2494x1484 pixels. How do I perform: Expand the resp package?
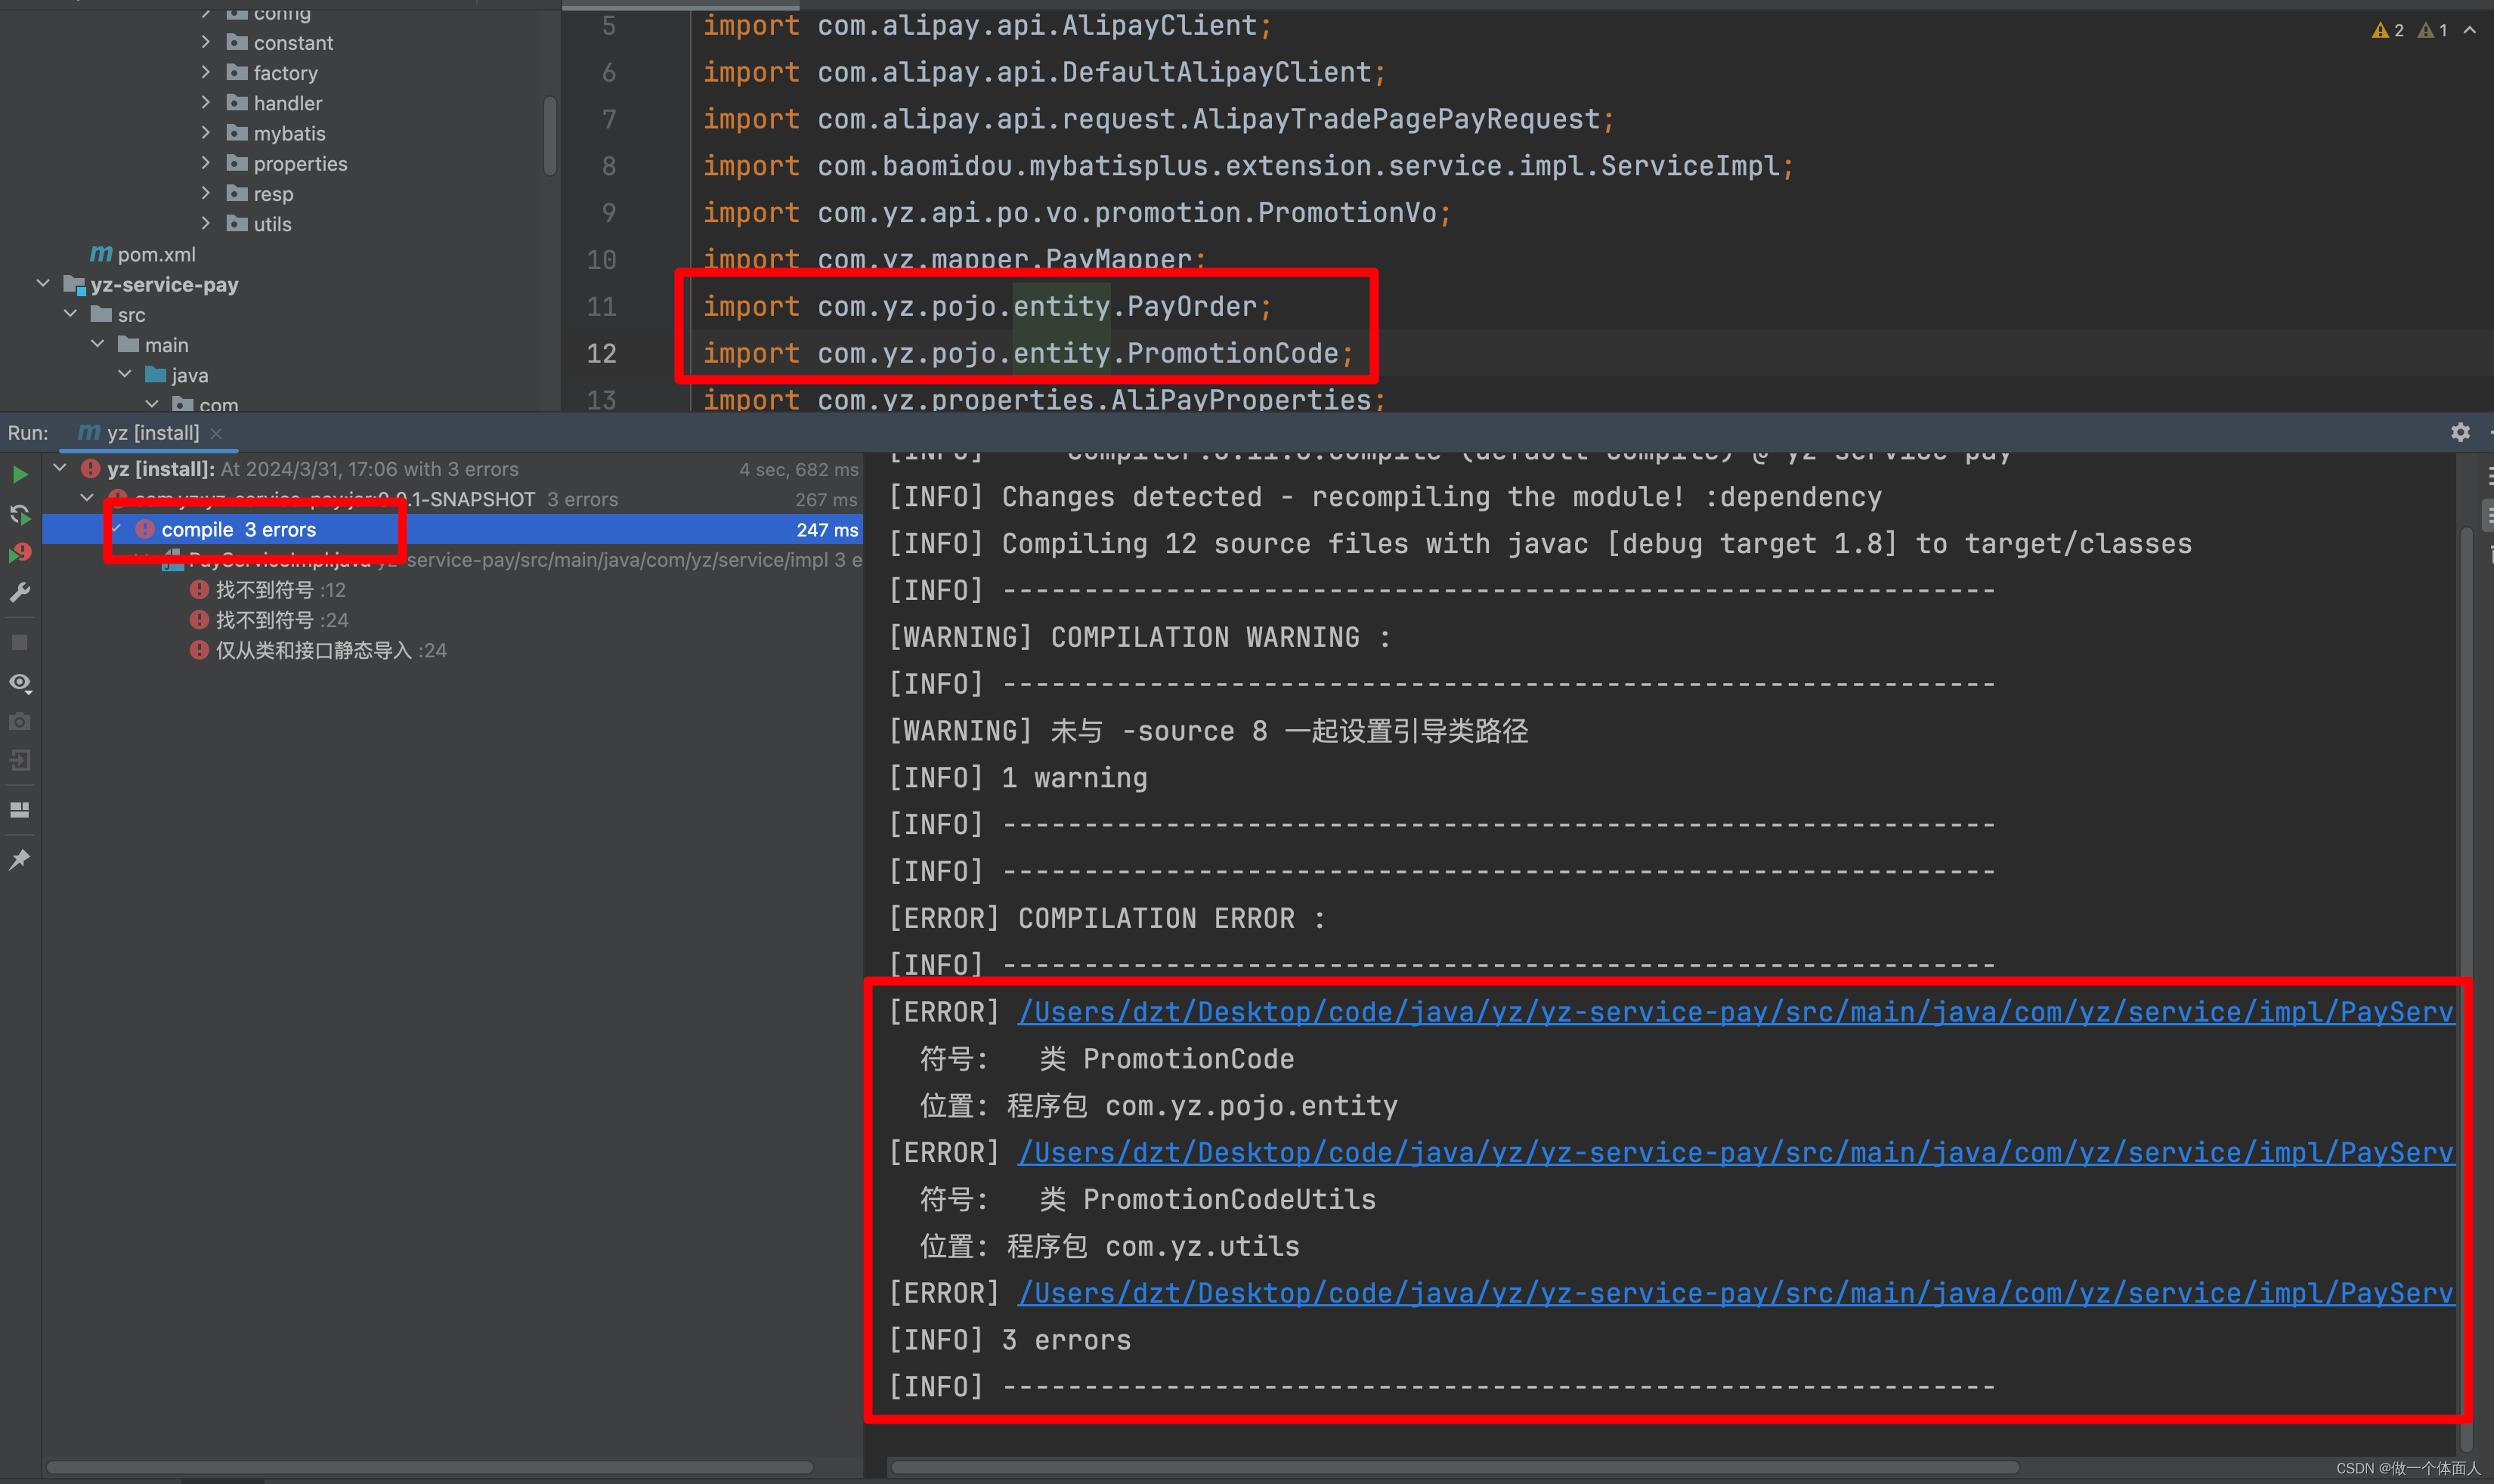click(206, 193)
